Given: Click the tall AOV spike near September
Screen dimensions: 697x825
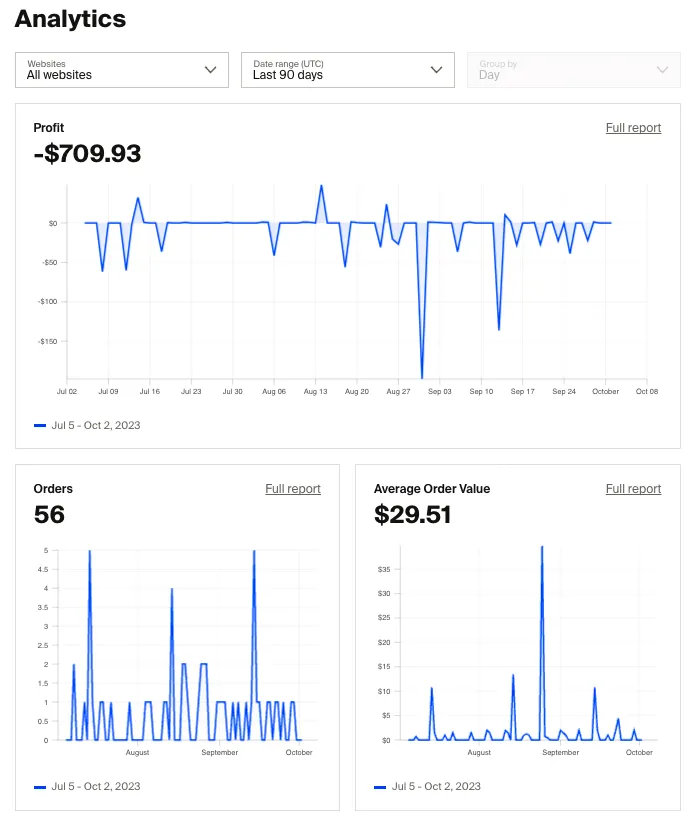Looking at the screenshot, I should tap(543, 548).
